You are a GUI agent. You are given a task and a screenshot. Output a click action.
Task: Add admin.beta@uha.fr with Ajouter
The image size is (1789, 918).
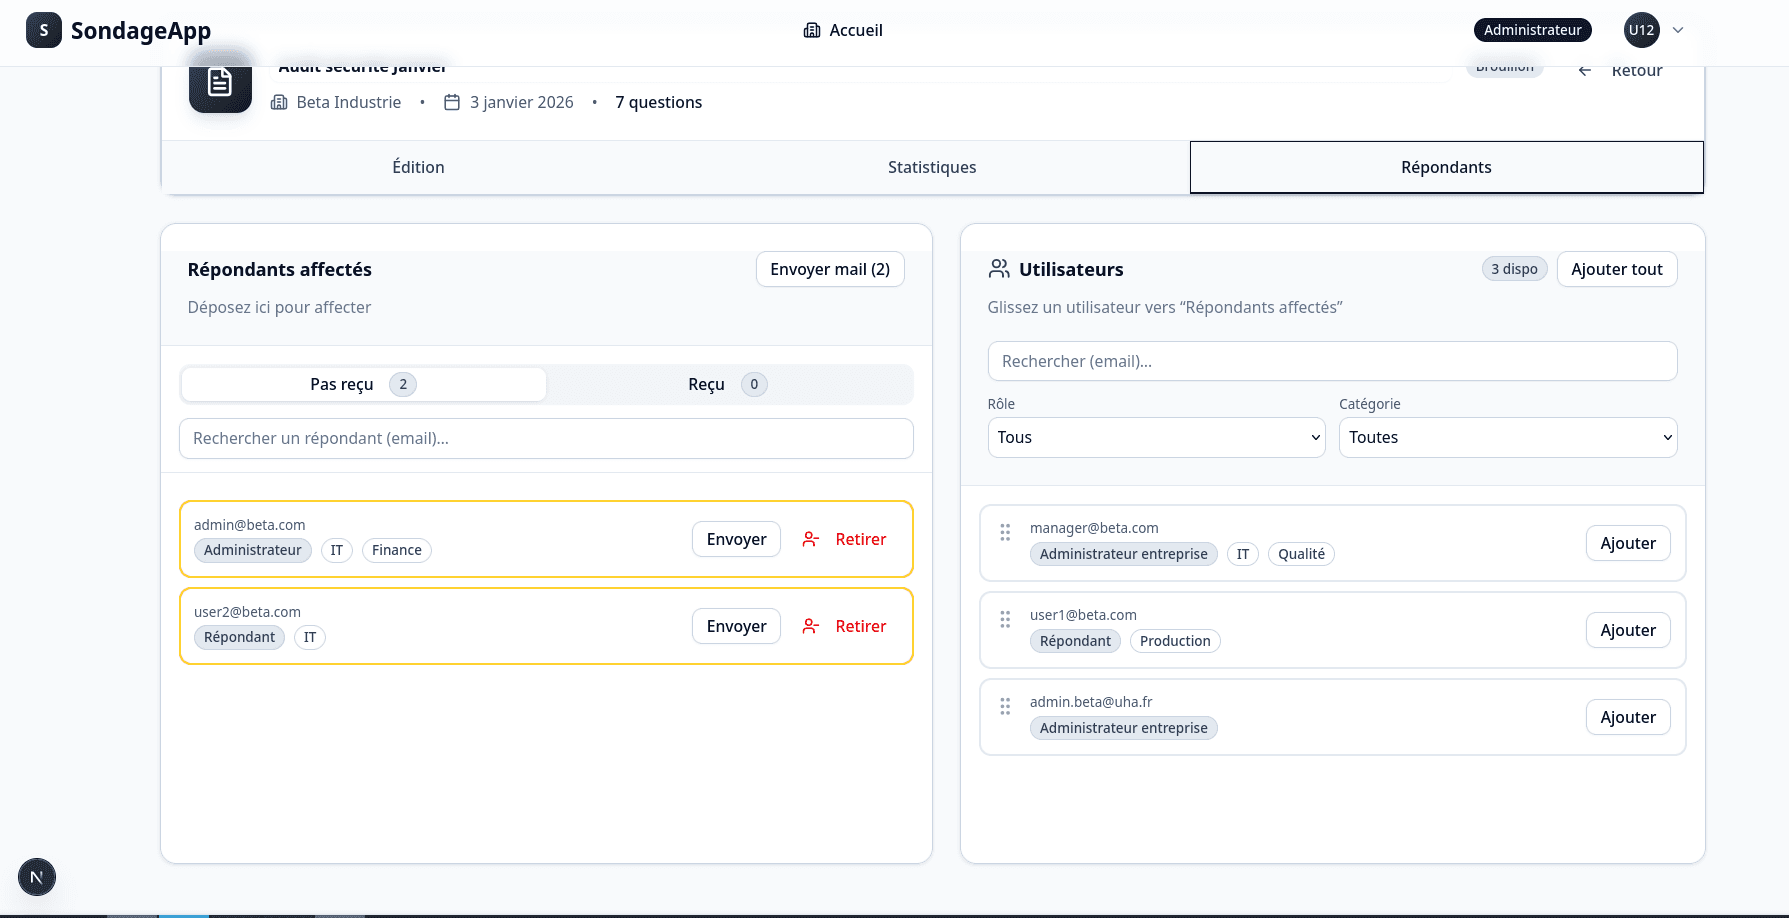coord(1628,717)
